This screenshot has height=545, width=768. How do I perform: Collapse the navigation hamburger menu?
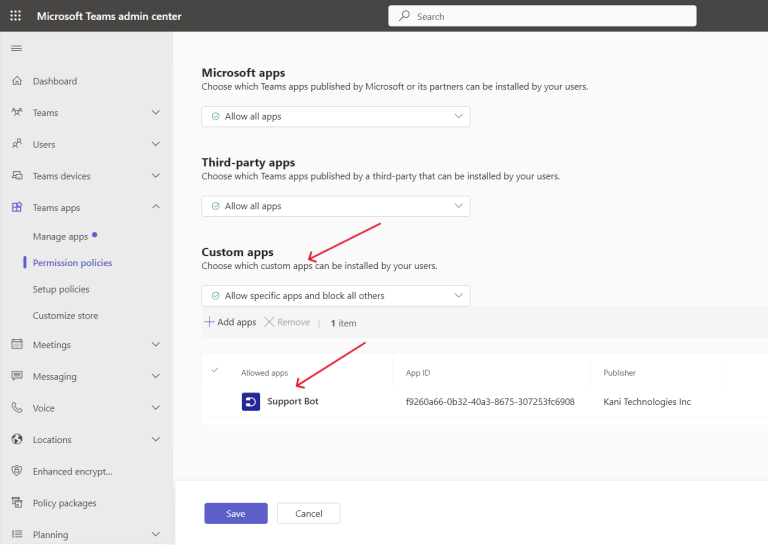pyautogui.click(x=16, y=48)
